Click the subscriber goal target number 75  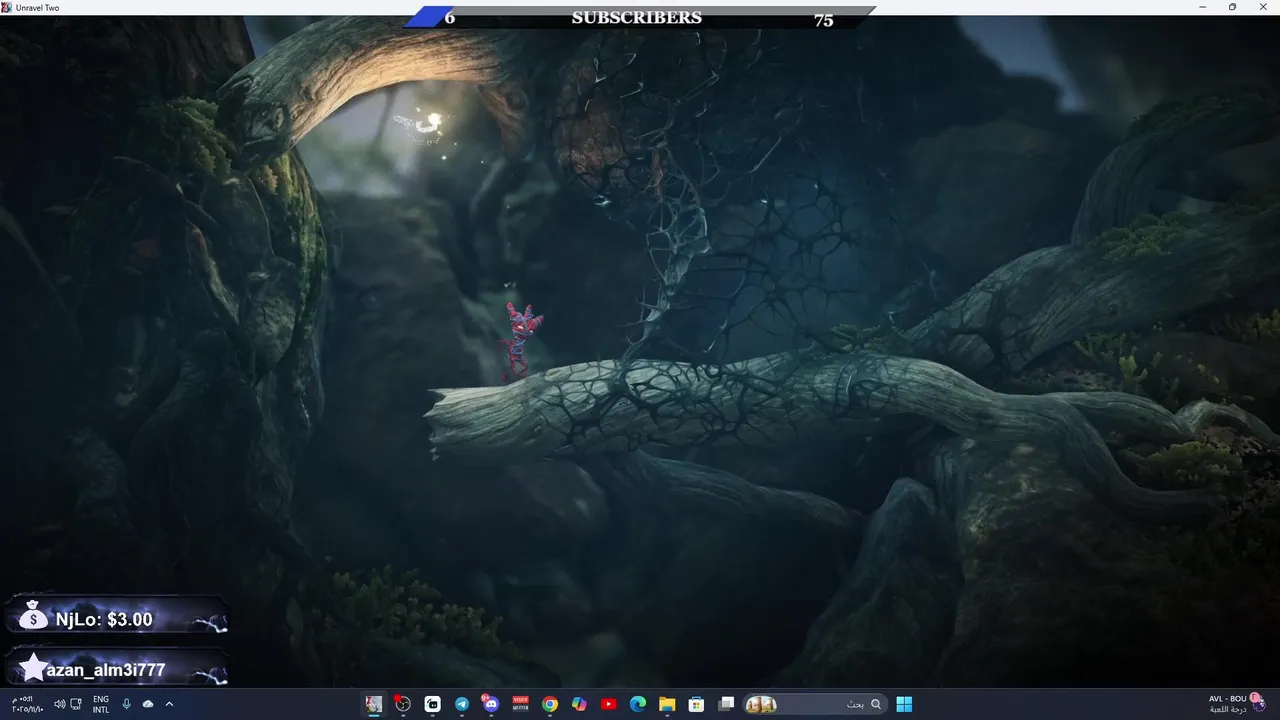point(823,20)
